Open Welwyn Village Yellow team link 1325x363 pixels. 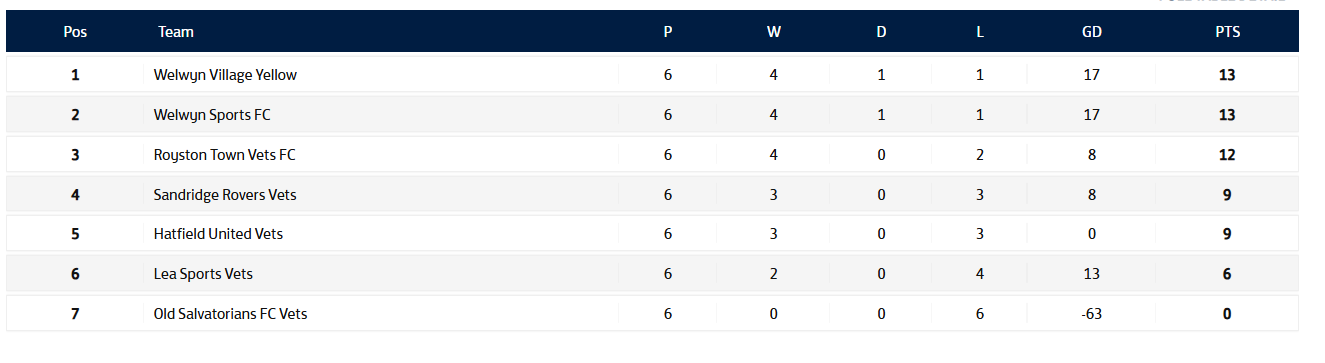[x=225, y=75]
